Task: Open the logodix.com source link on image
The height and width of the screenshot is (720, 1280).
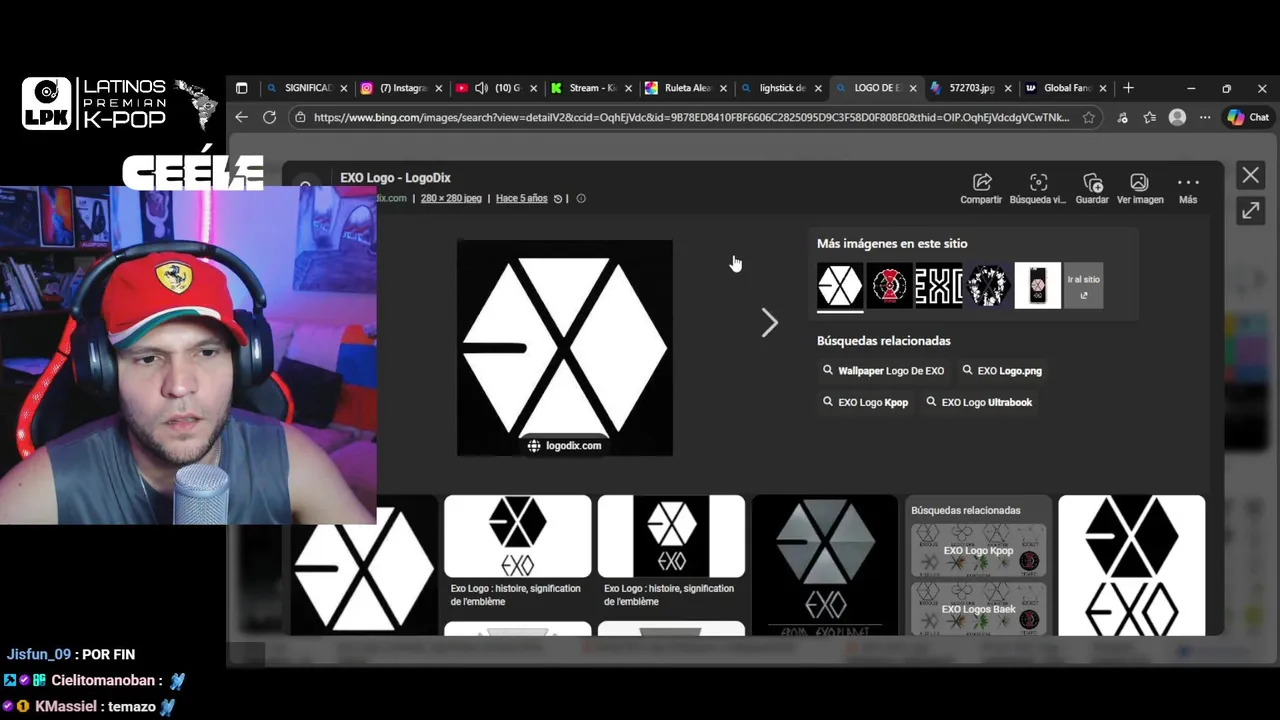Action: click(565, 446)
